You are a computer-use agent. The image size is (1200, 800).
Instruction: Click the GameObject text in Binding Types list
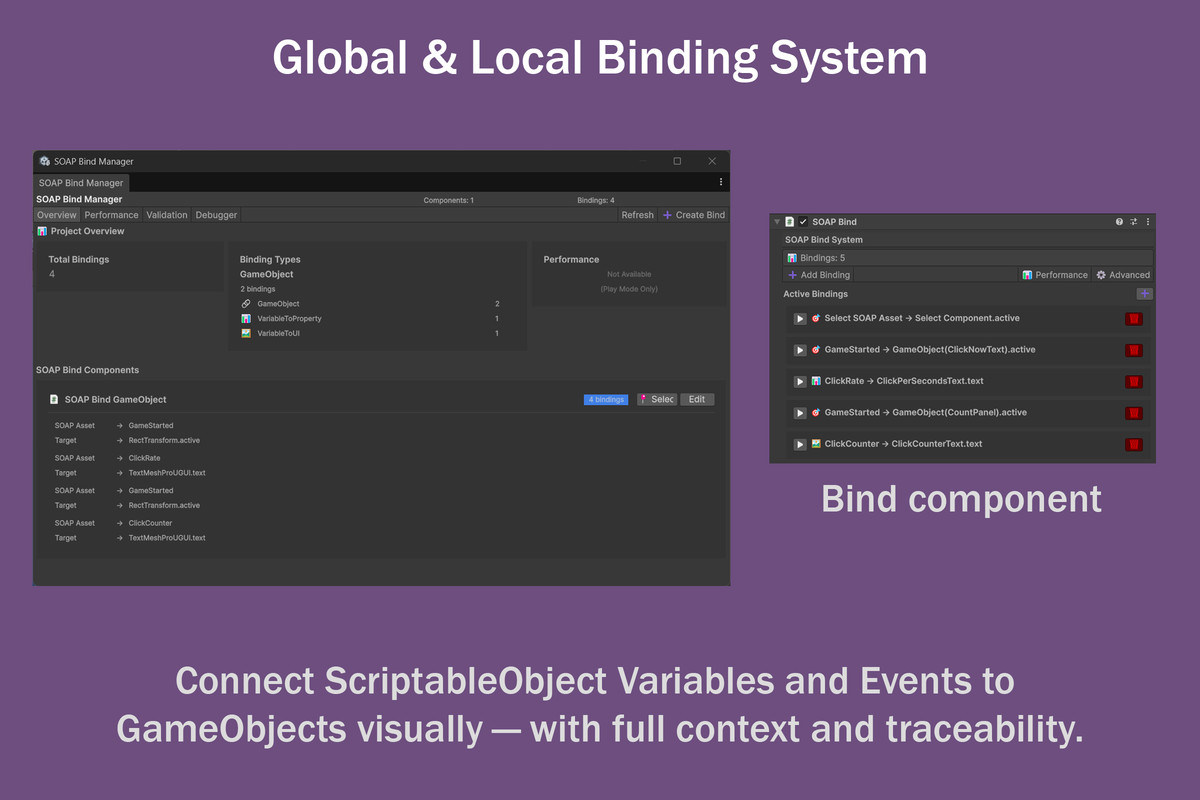pos(278,304)
